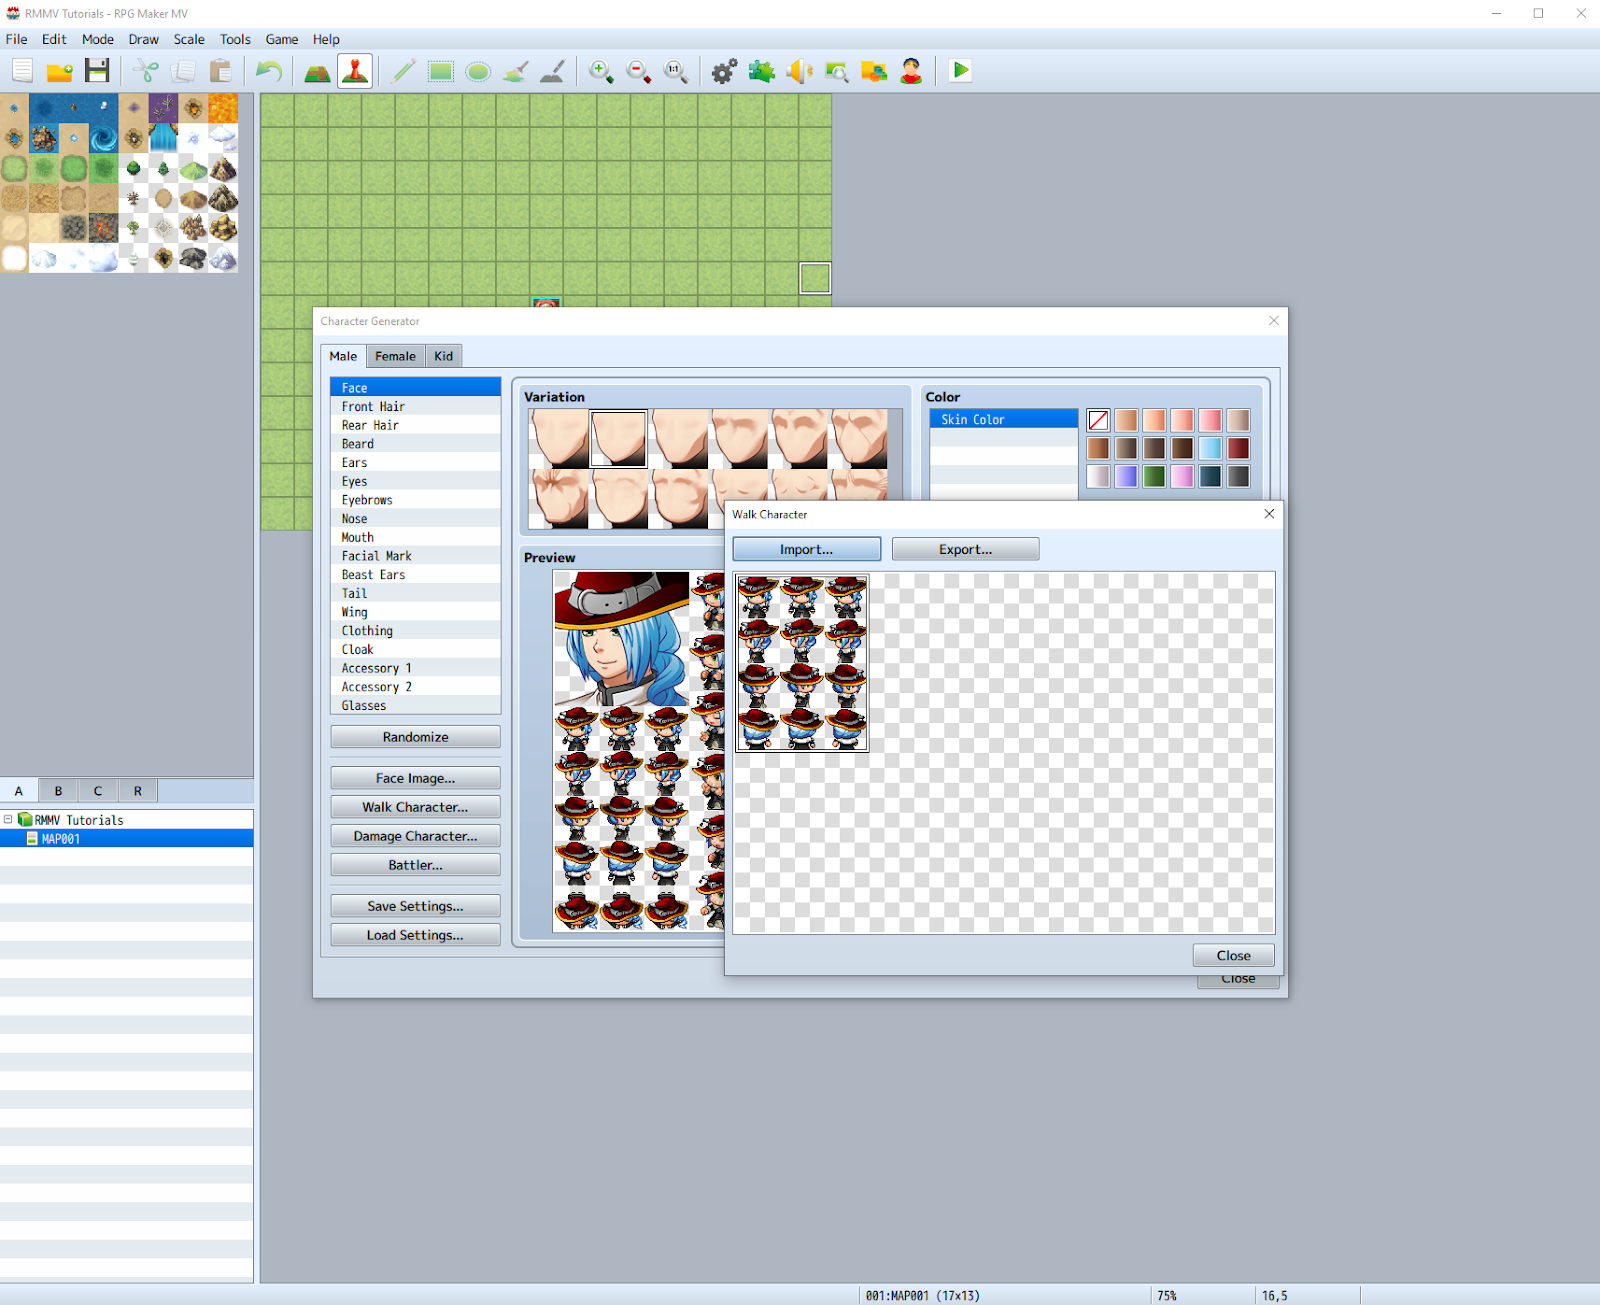
Task: Click the Copy icon in toolbar
Action: [x=183, y=71]
